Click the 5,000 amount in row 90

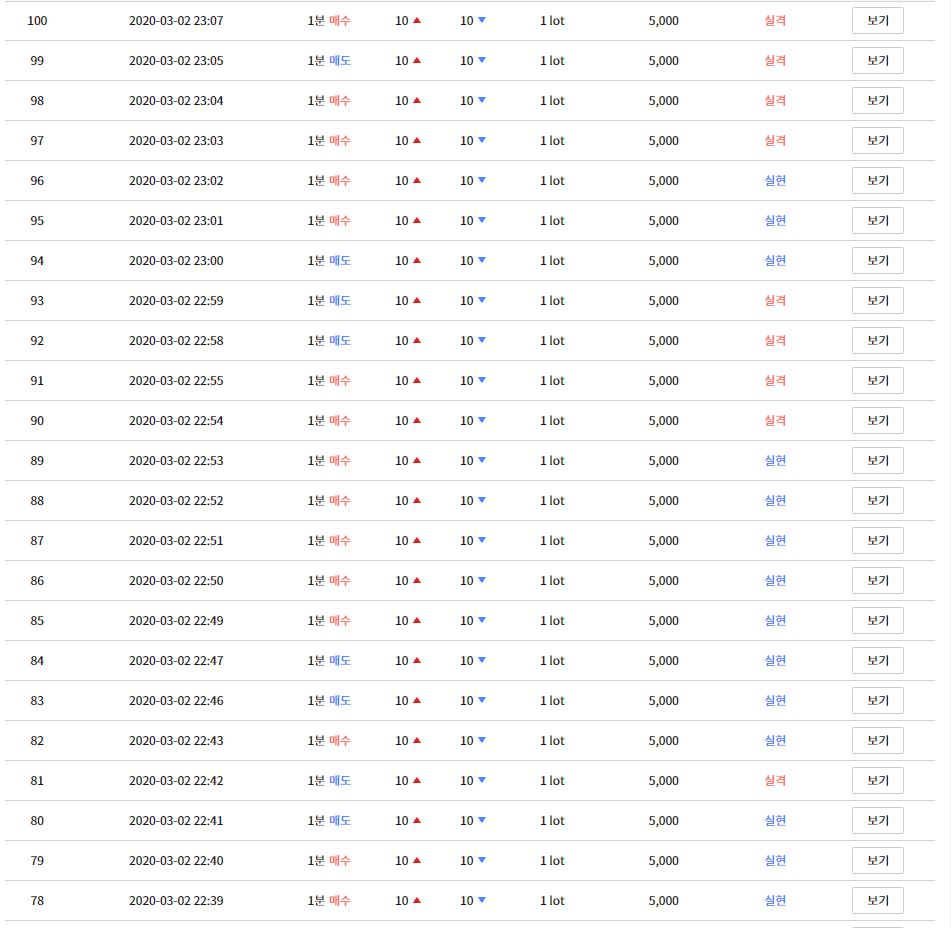click(x=664, y=421)
